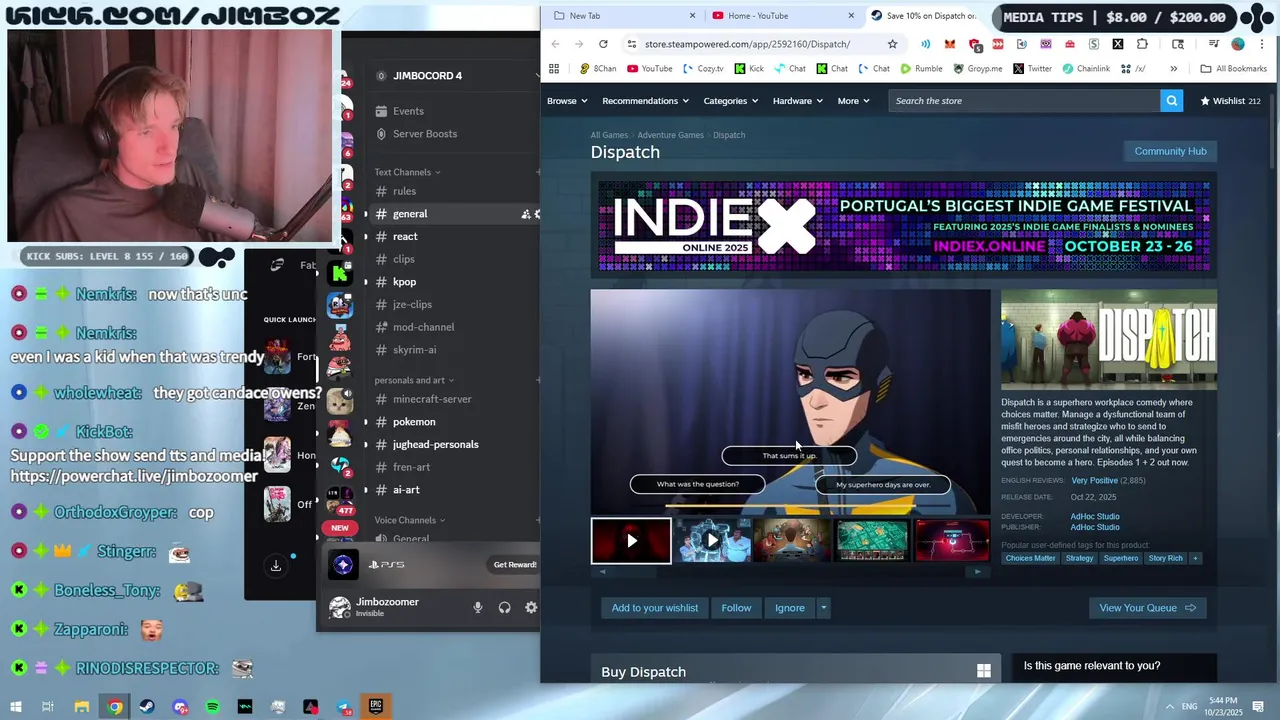Screen dimensions: 1280x720
Task: Open the Chrome extensions puzzle icon
Action: pos(1142,44)
